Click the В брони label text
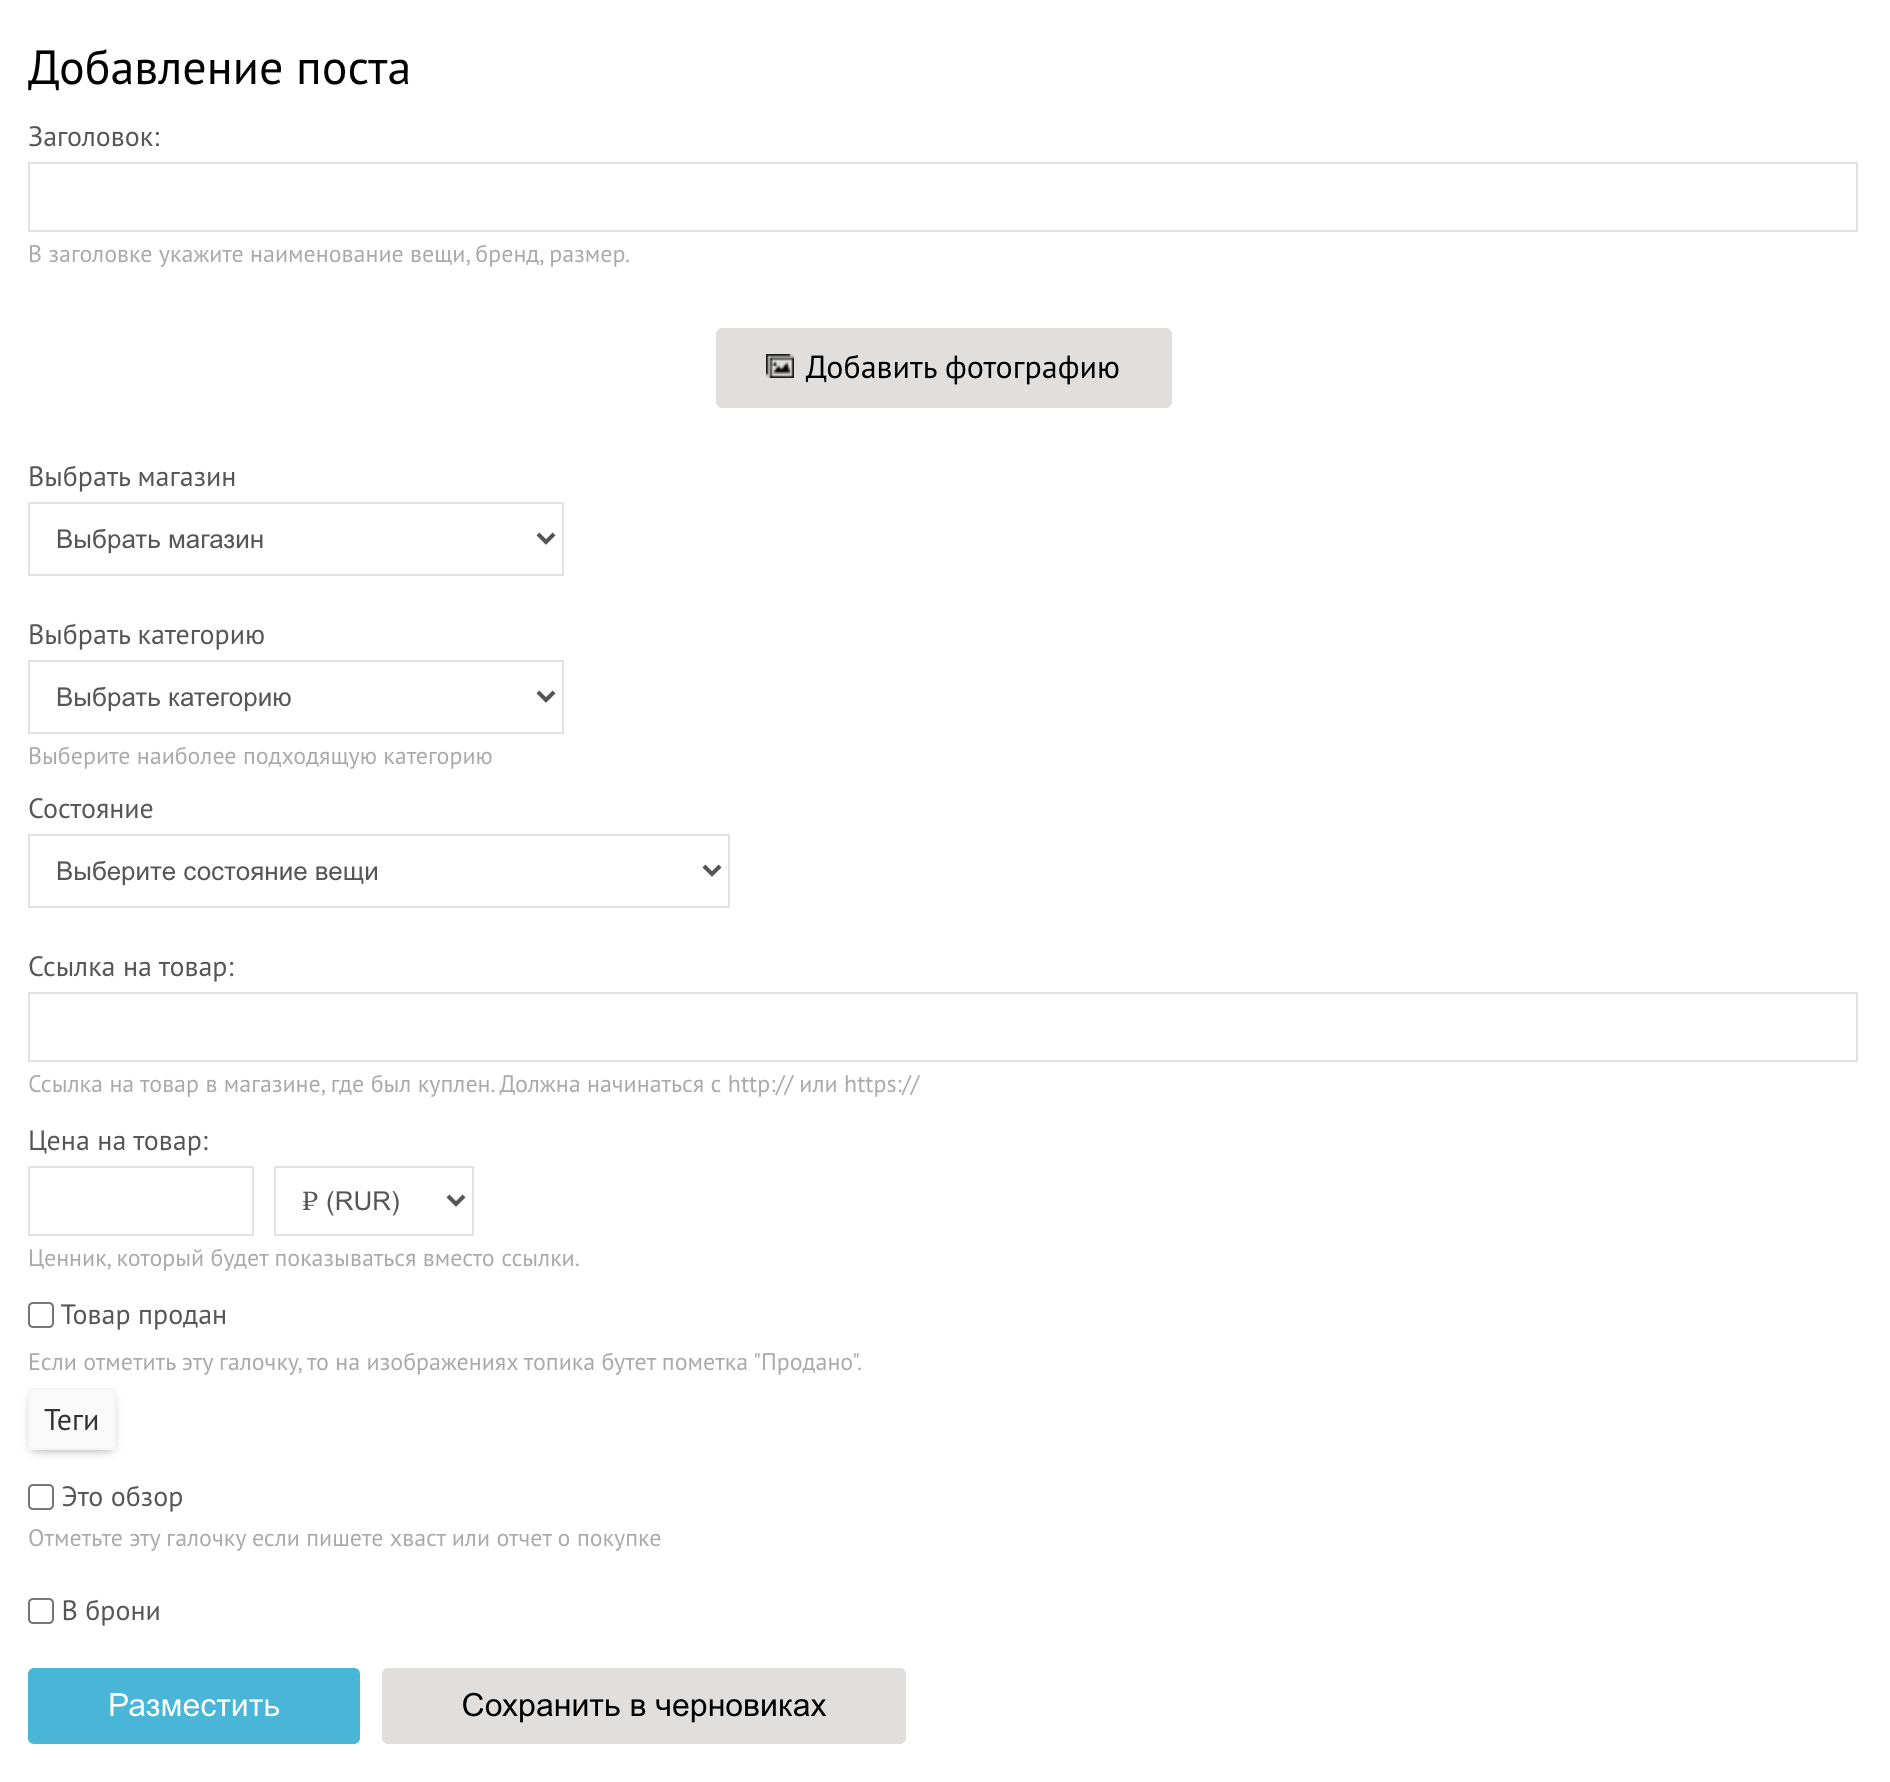 (x=111, y=1611)
